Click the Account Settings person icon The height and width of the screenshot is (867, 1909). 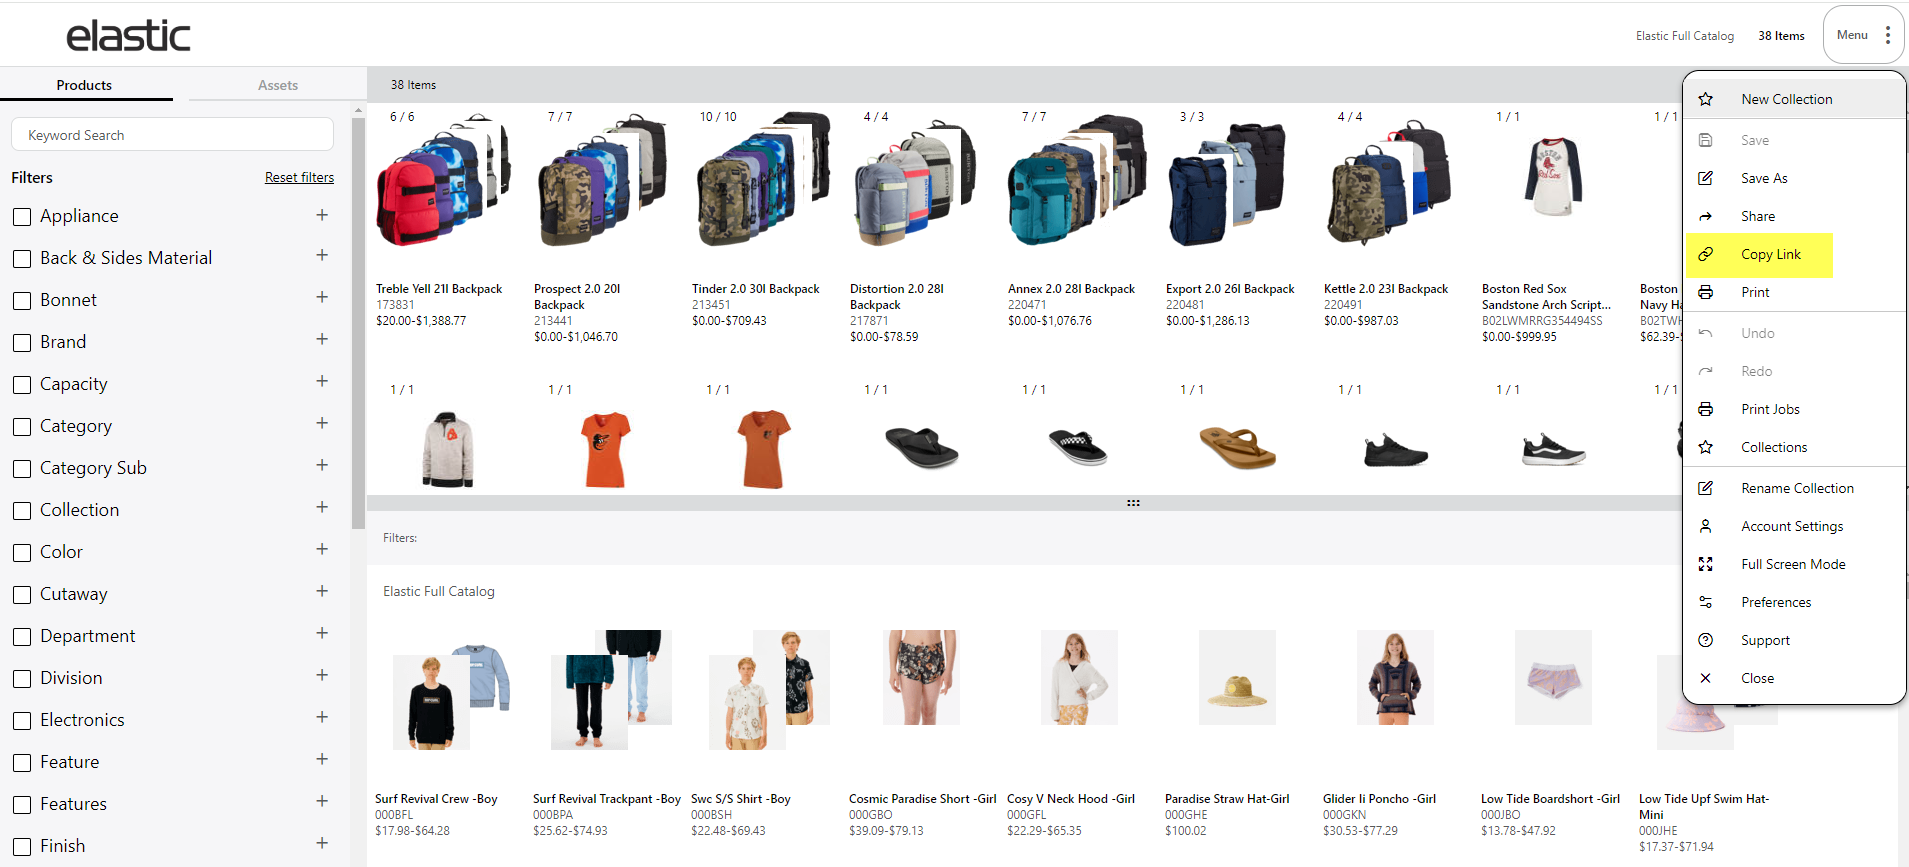tap(1706, 526)
